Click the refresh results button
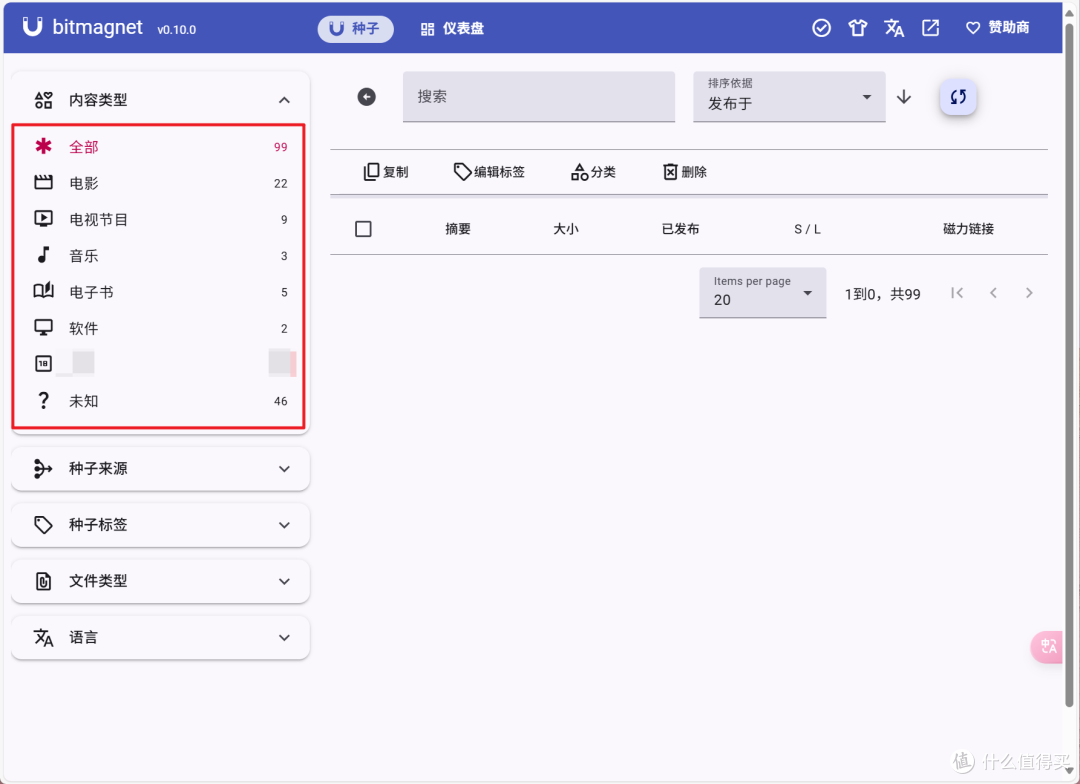The width and height of the screenshot is (1080, 784). pyautogui.click(x=958, y=97)
